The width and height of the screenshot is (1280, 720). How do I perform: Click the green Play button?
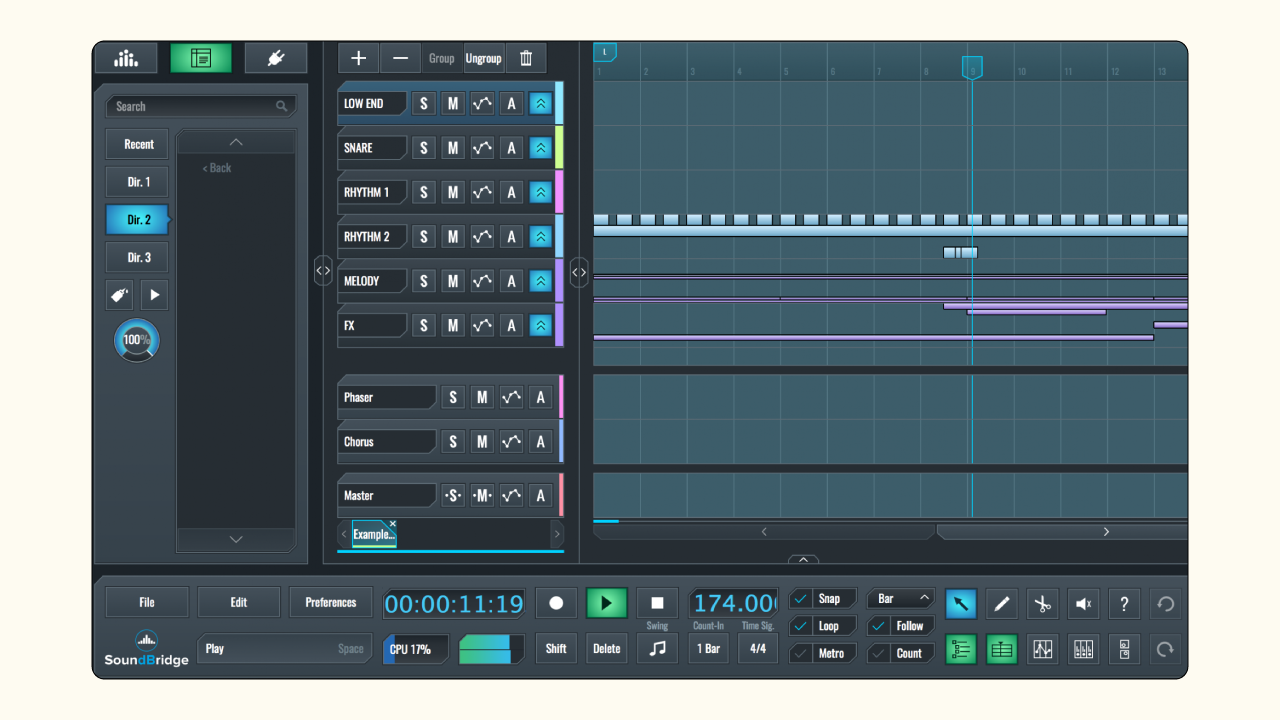pyautogui.click(x=606, y=603)
